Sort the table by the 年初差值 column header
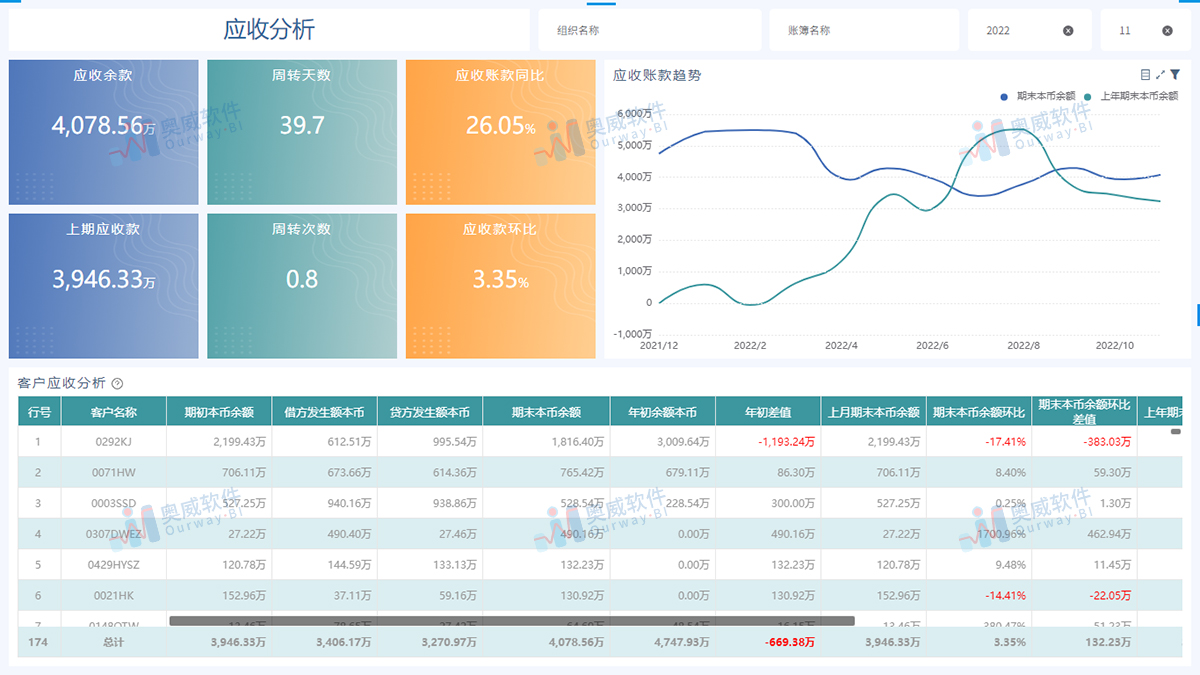 tap(770, 411)
